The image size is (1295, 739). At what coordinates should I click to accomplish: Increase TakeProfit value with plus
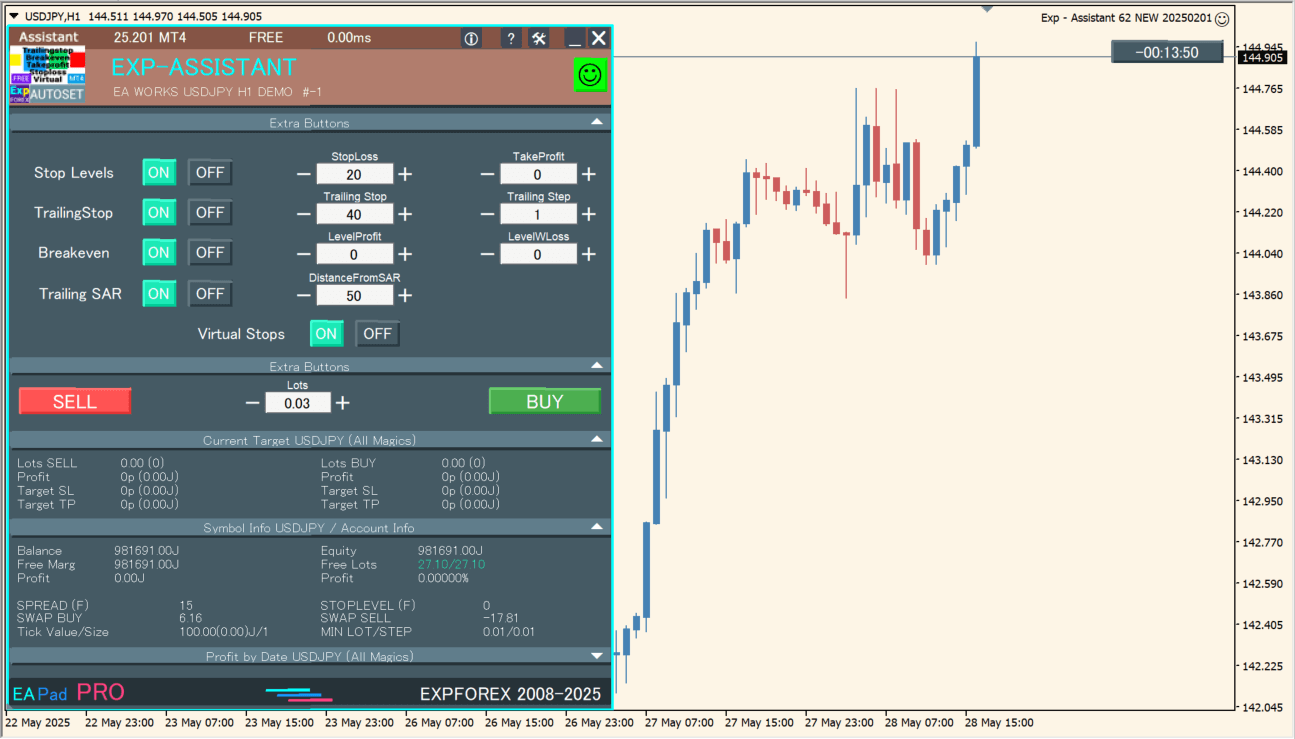click(x=589, y=174)
